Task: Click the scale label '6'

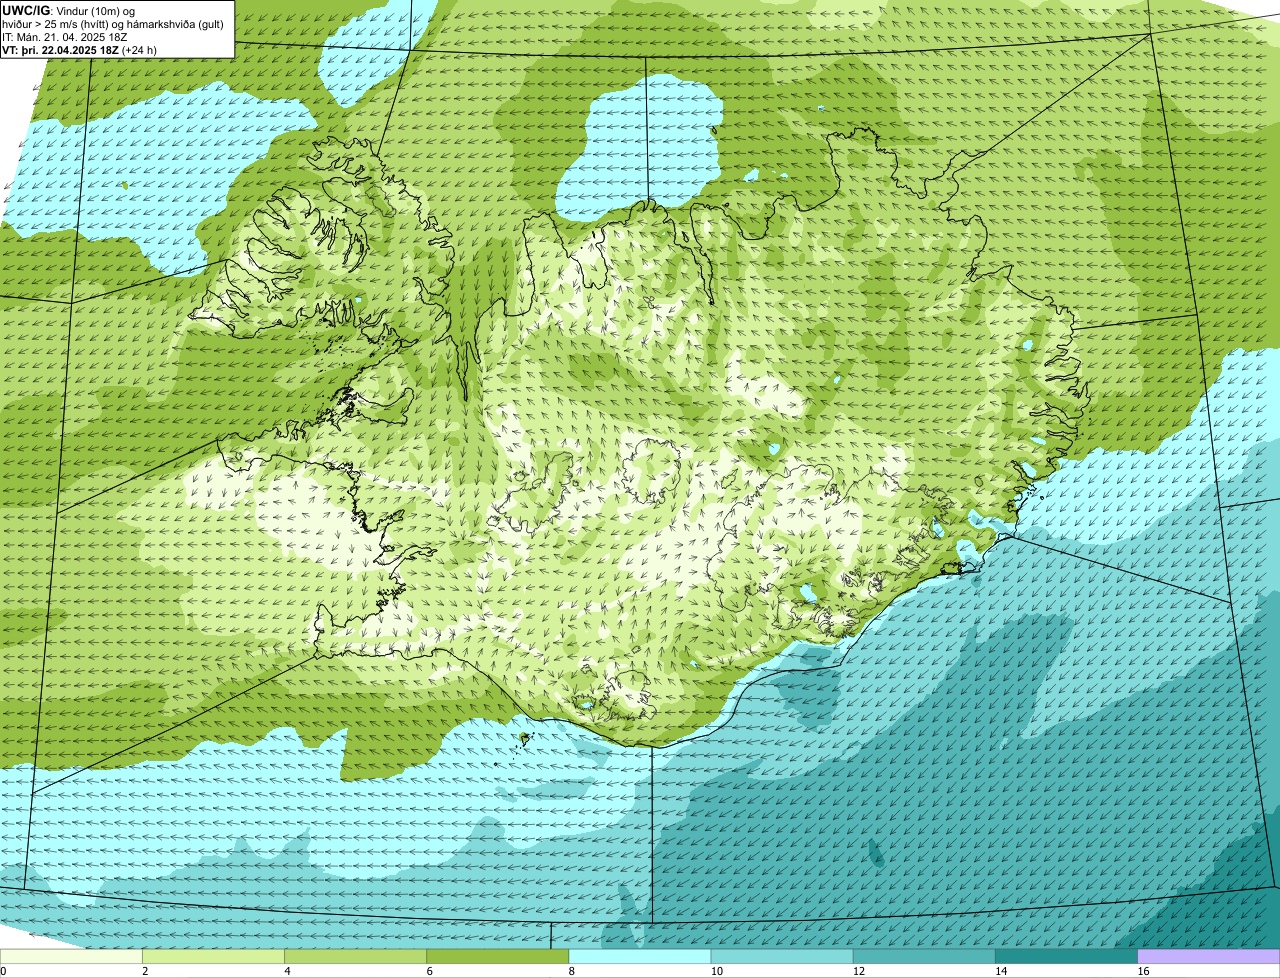Action: click(430, 971)
